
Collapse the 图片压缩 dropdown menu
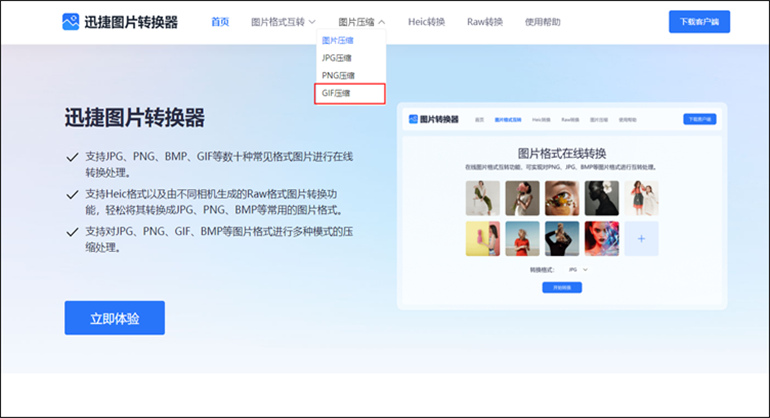tap(361, 22)
